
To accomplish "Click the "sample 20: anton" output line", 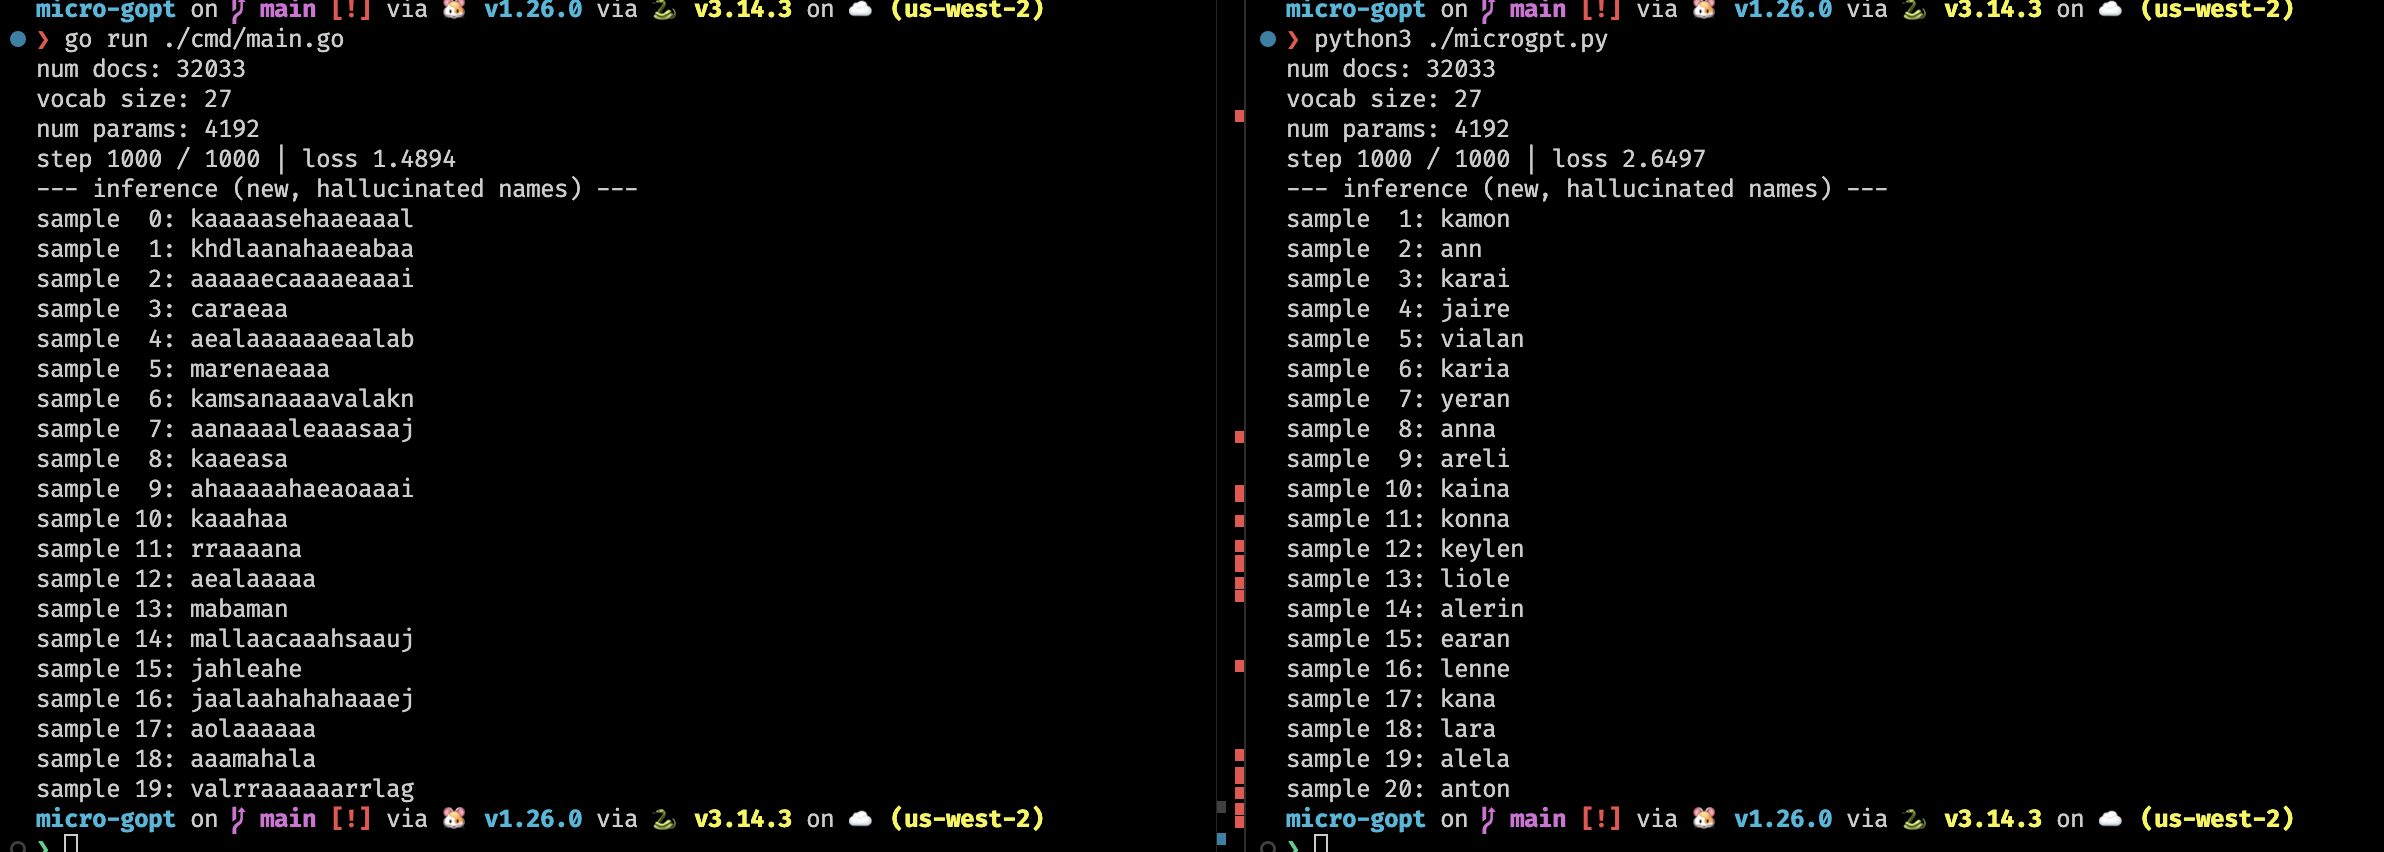I will coord(1397,789).
